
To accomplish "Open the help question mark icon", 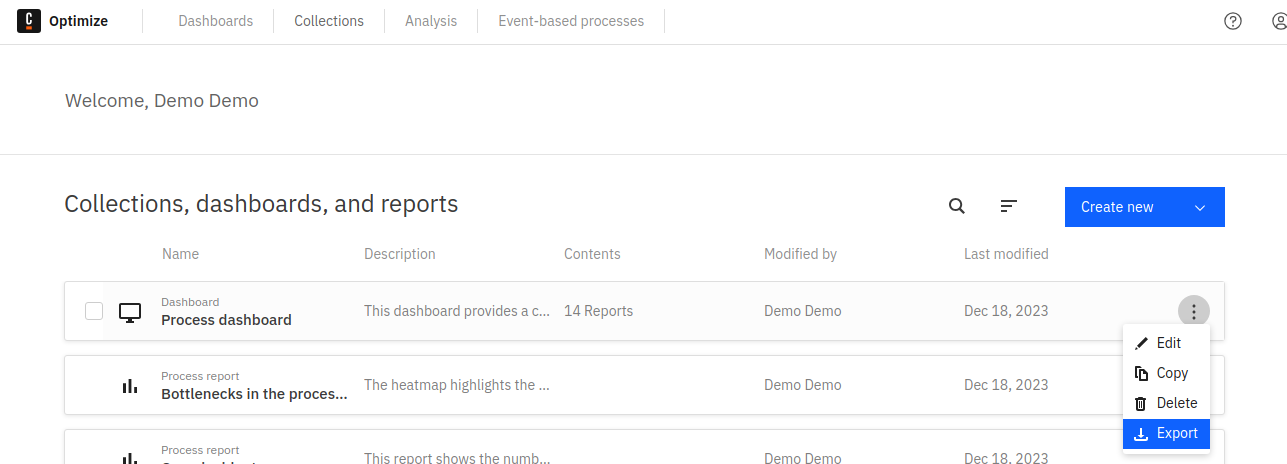I will point(1233,21).
